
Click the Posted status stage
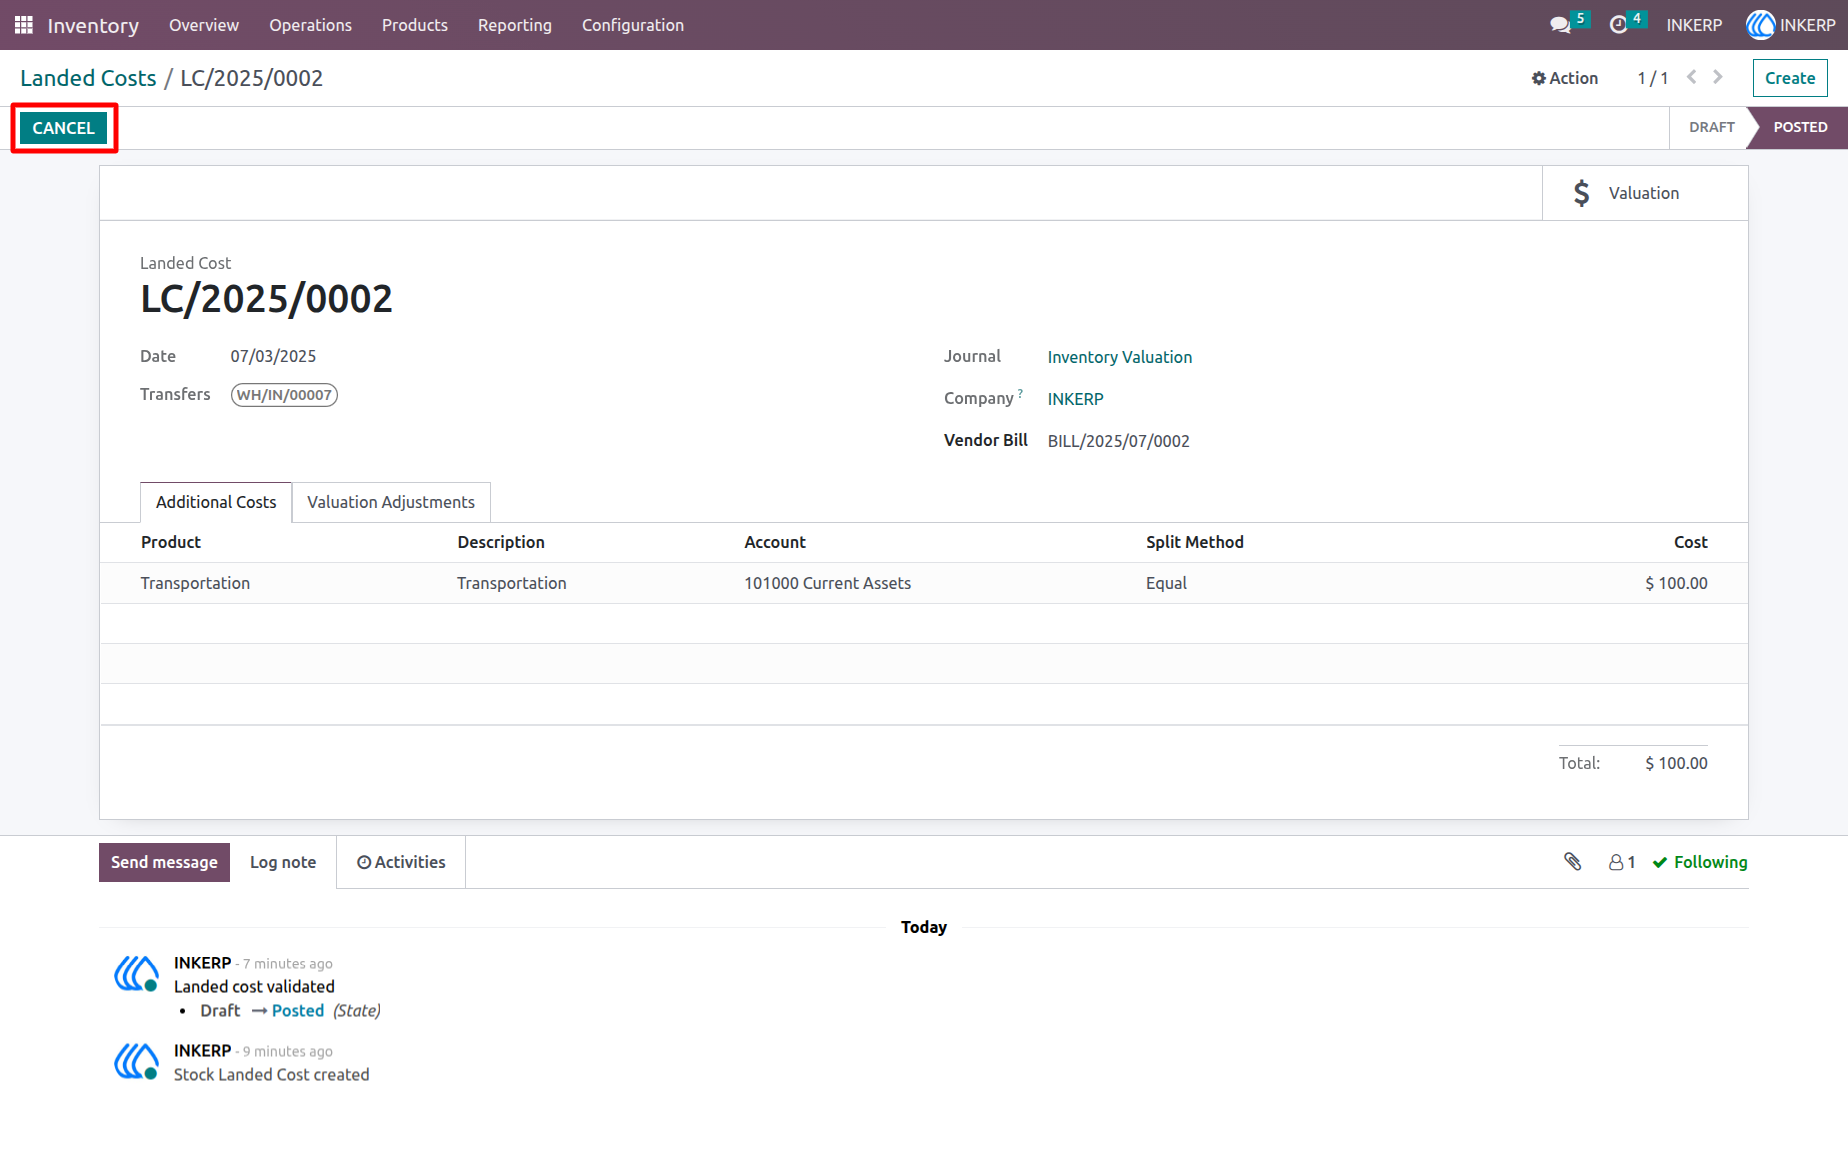coord(1800,127)
